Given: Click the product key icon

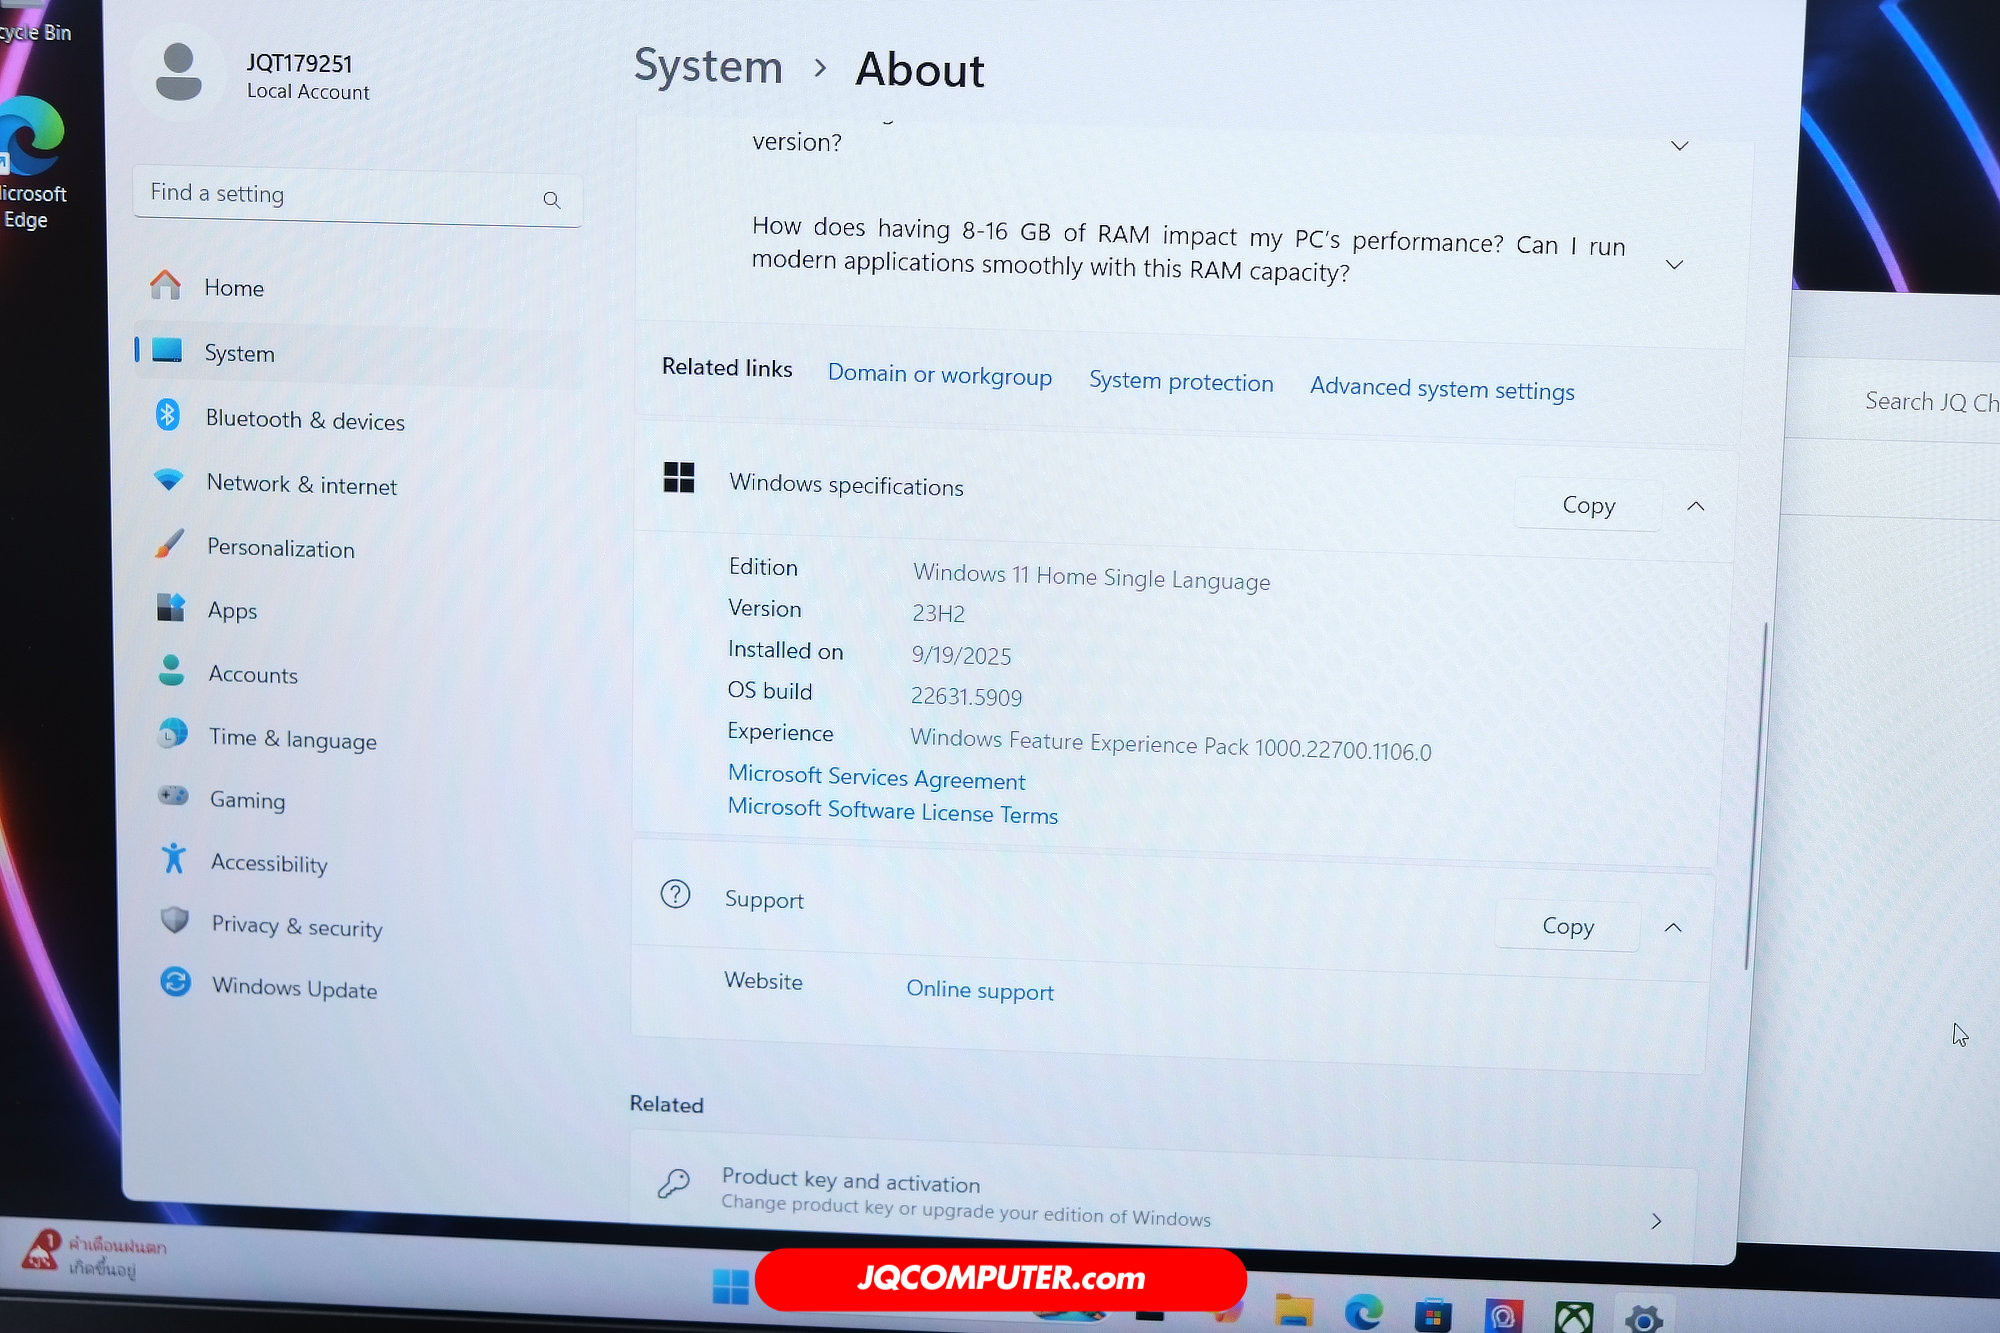Looking at the screenshot, I should point(674,1183).
